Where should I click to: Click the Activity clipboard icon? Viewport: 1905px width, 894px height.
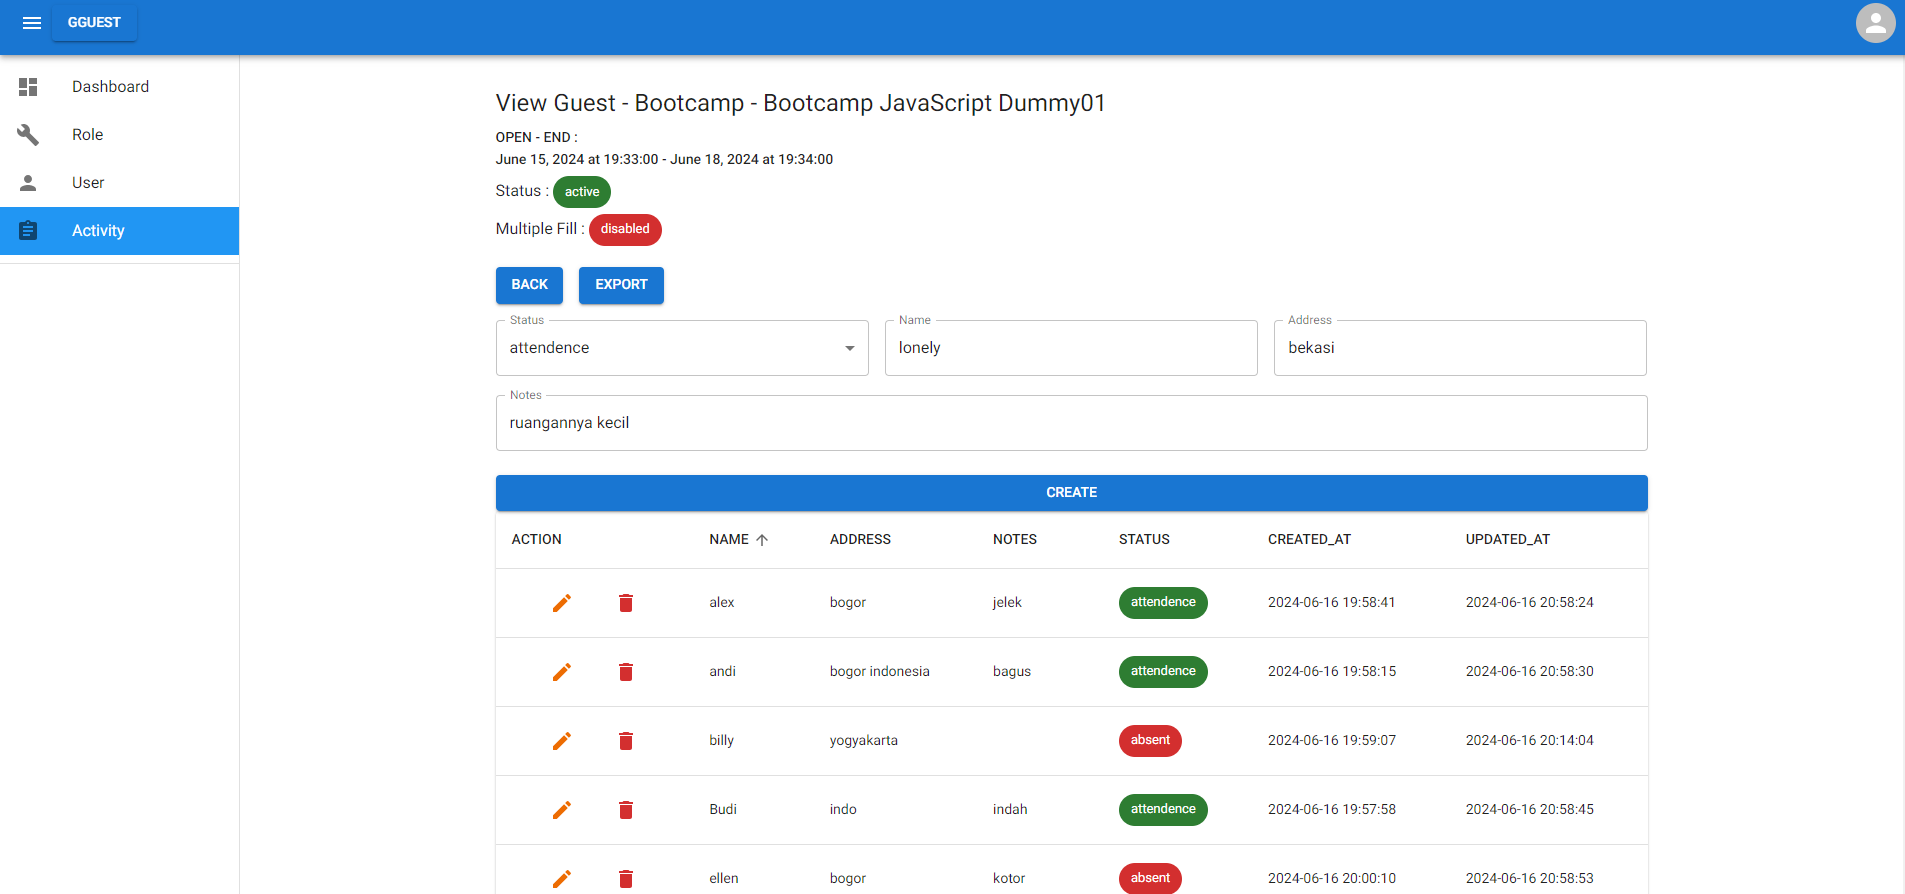(28, 231)
